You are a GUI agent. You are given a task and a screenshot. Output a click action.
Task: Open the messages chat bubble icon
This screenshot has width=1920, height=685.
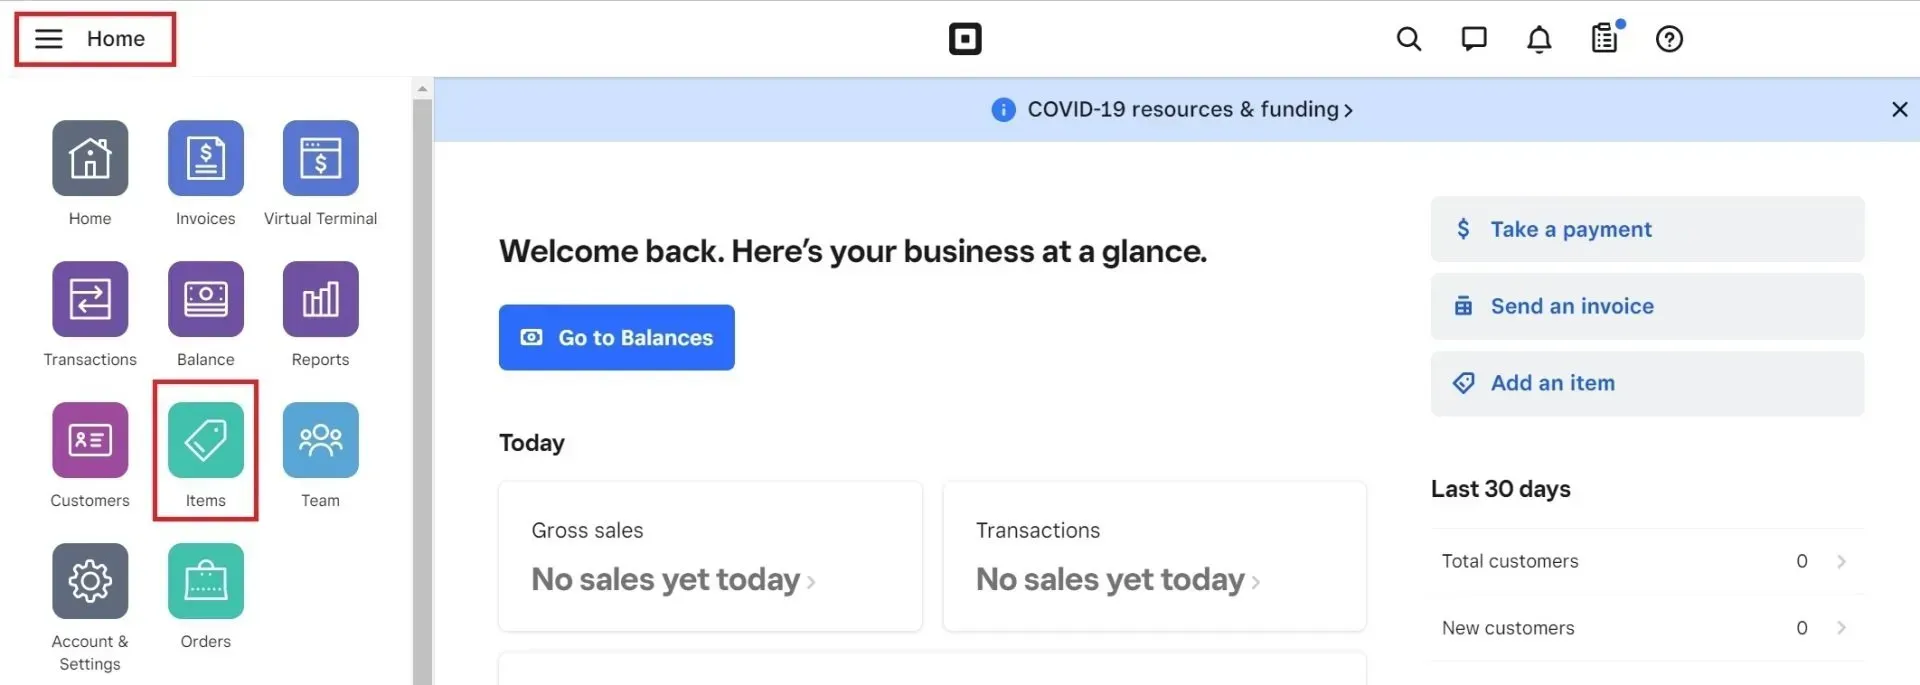pos(1474,39)
